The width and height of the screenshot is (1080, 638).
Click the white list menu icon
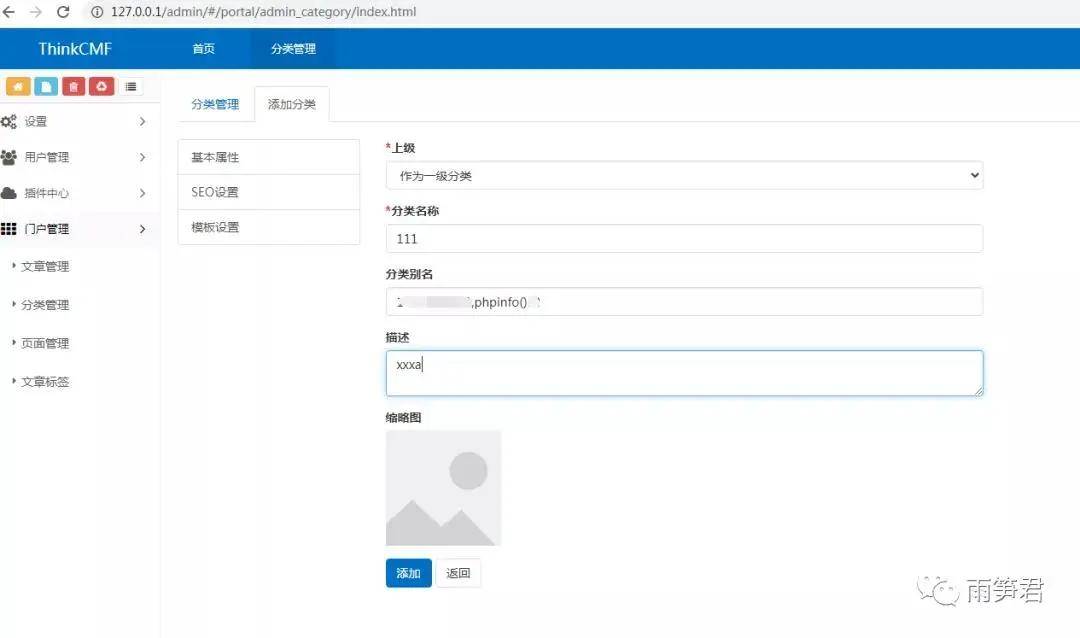(x=131, y=87)
